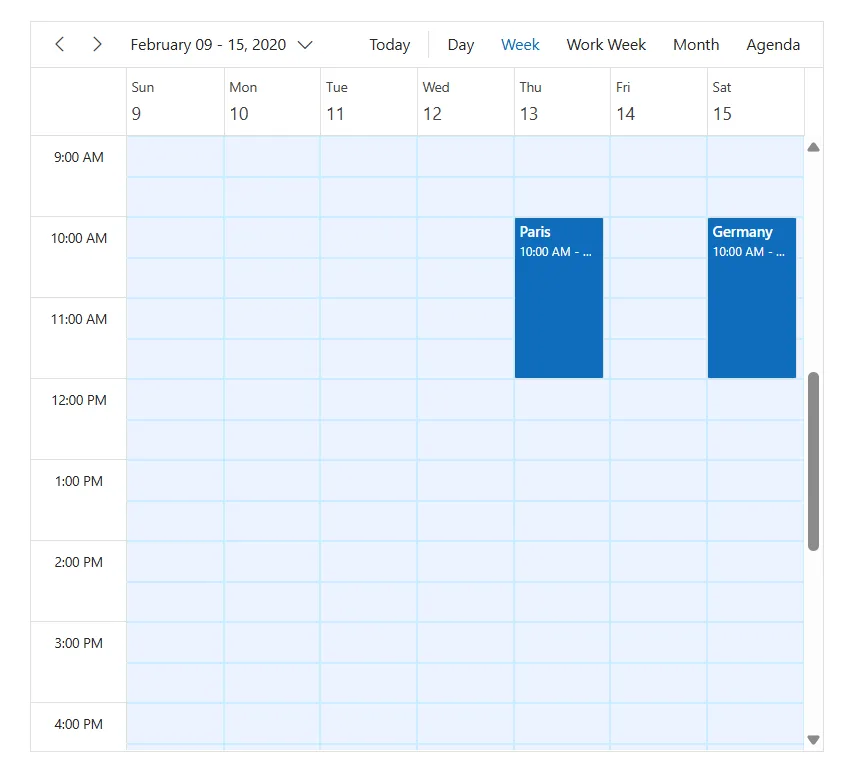Select the Tue 11 date header
The height and width of the screenshot is (778, 867).
[369, 101]
